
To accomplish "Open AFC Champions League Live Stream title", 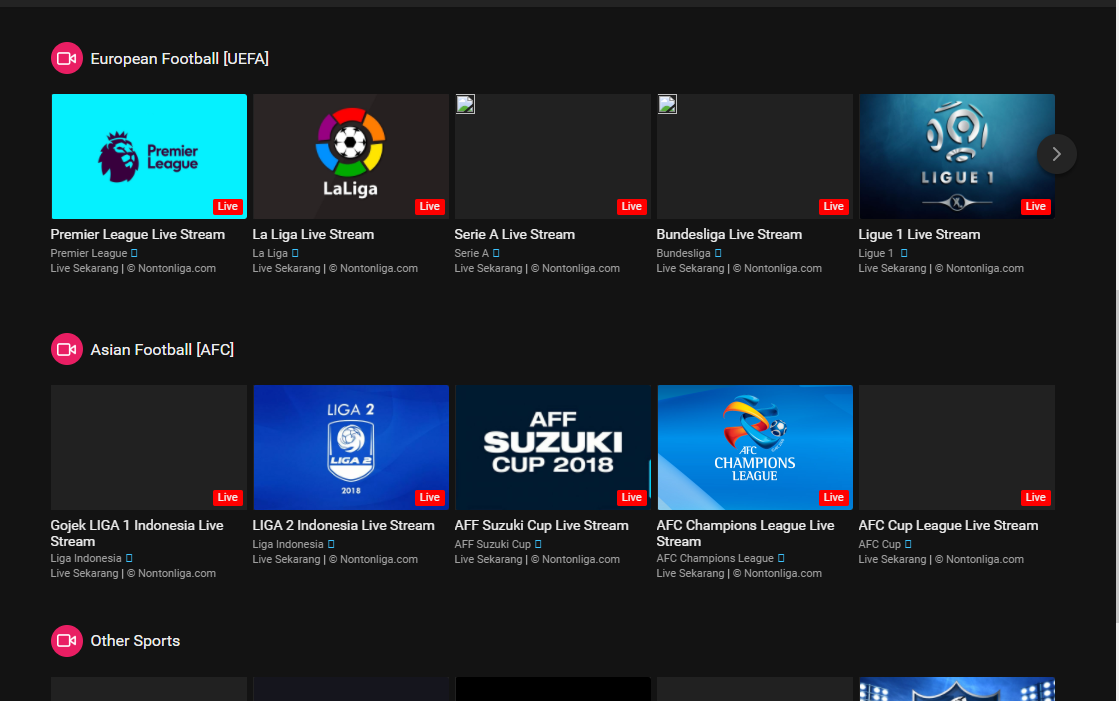I will pos(745,533).
